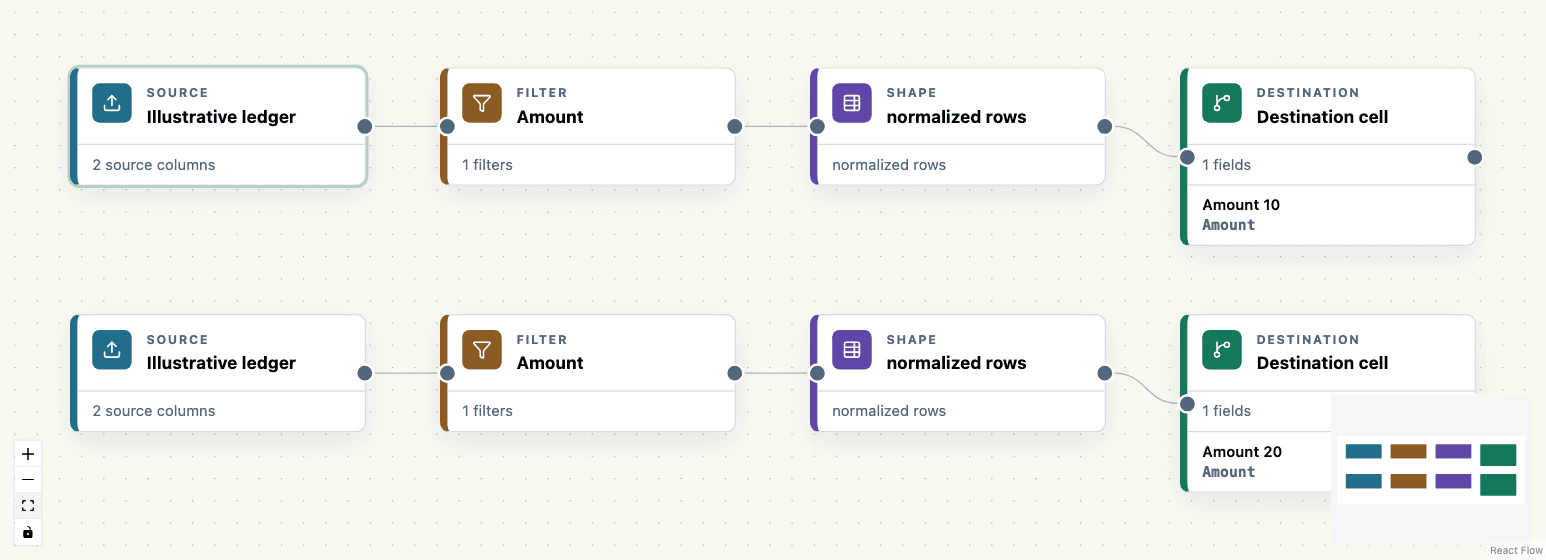Click the upper blue rectangle in the minimap
The width and height of the screenshot is (1546, 560).
point(1364,452)
